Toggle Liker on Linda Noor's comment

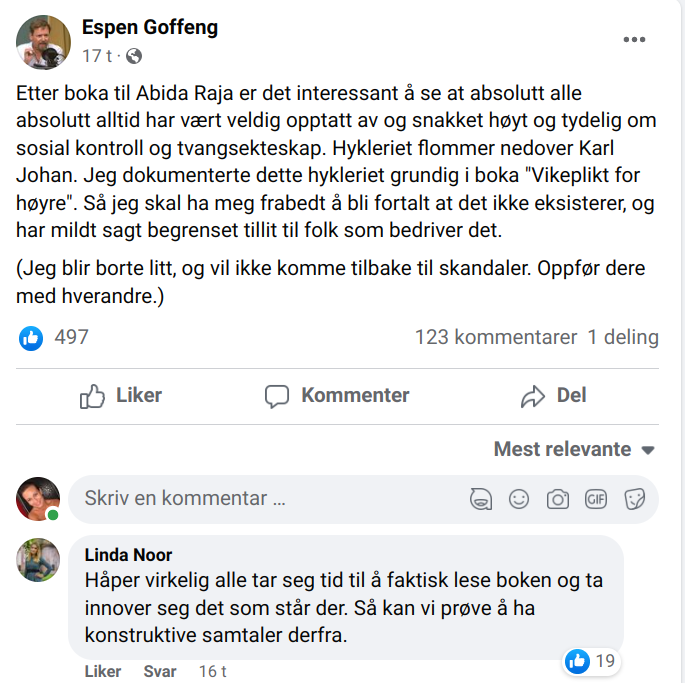103,671
